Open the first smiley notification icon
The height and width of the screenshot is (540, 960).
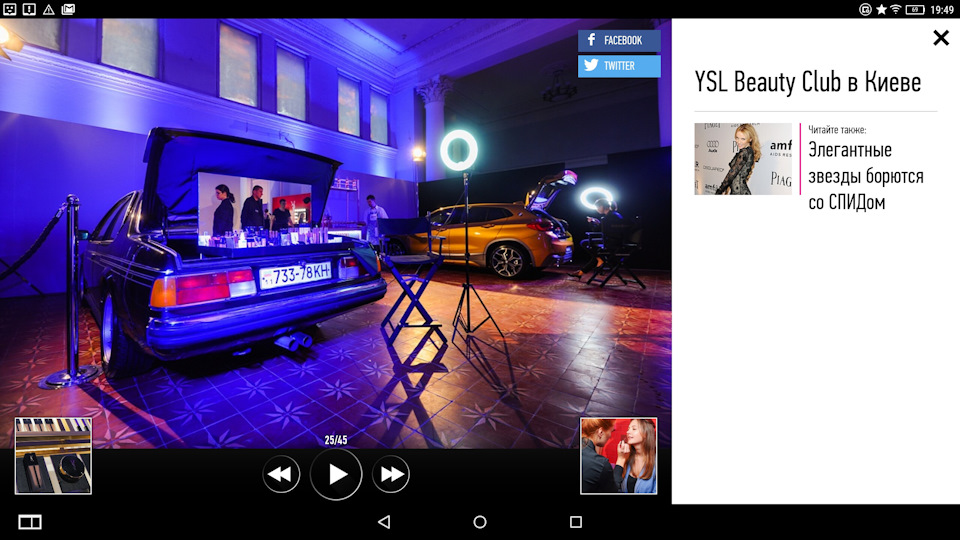tap(9, 9)
